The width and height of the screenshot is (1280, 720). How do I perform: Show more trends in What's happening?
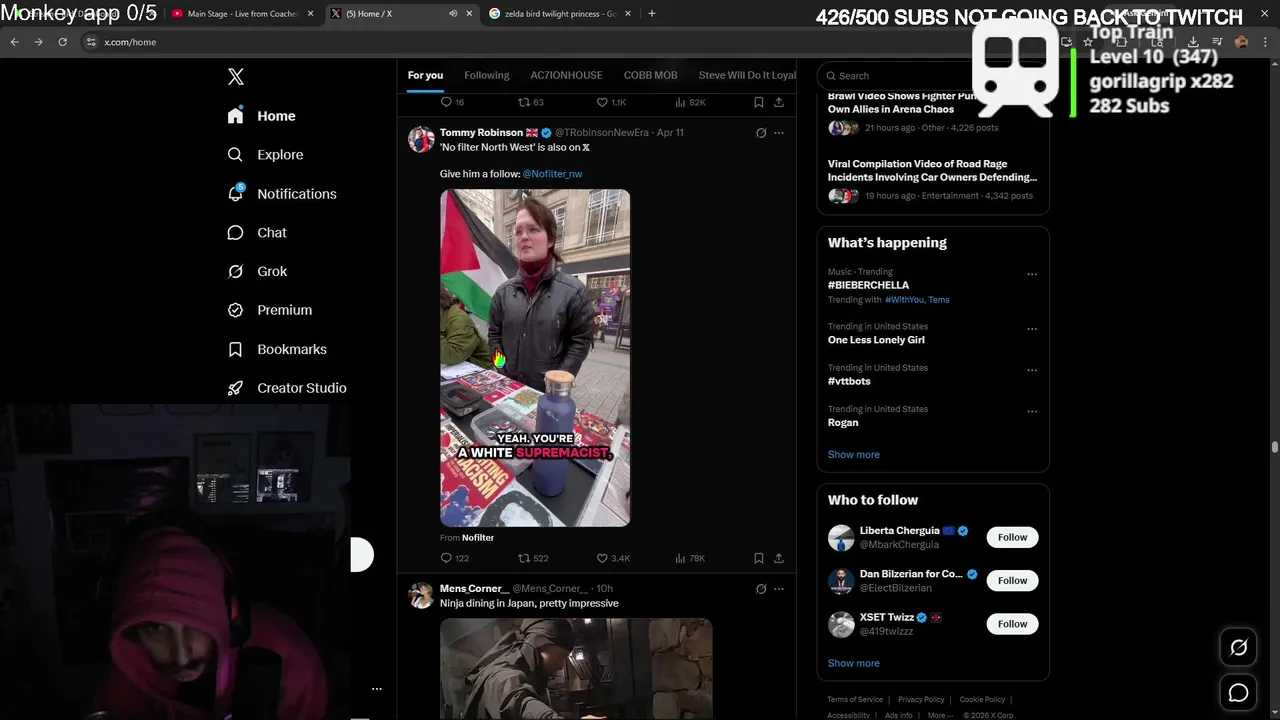[854, 454]
